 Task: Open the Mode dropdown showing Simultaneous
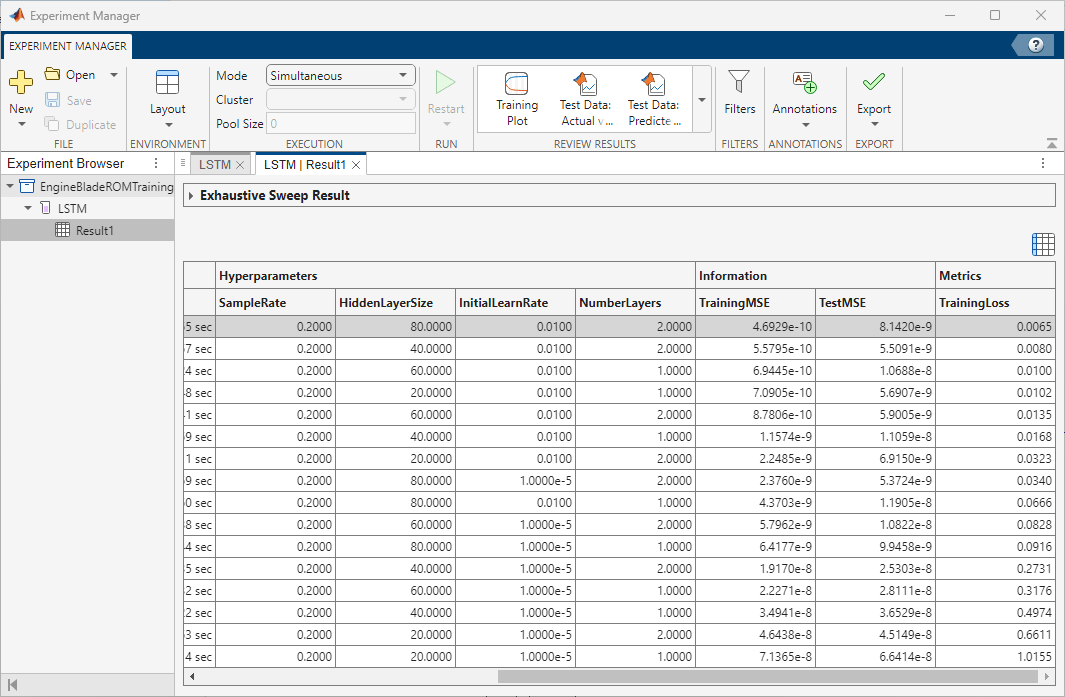coord(340,74)
